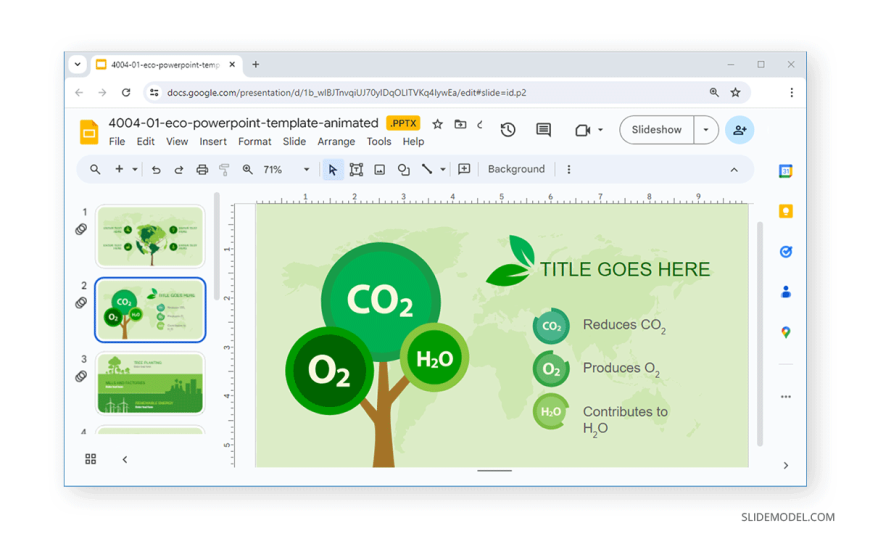Reload the browser page

pos(126,93)
